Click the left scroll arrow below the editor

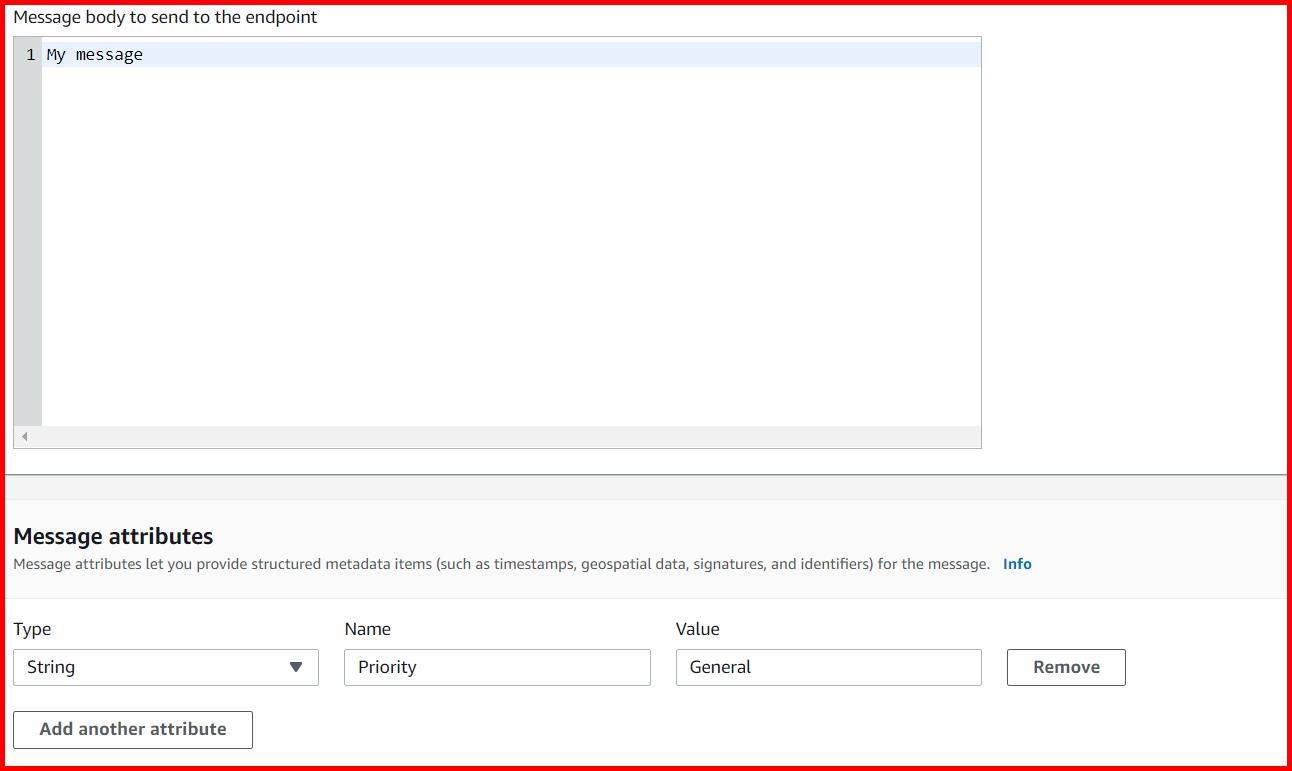(x=24, y=436)
